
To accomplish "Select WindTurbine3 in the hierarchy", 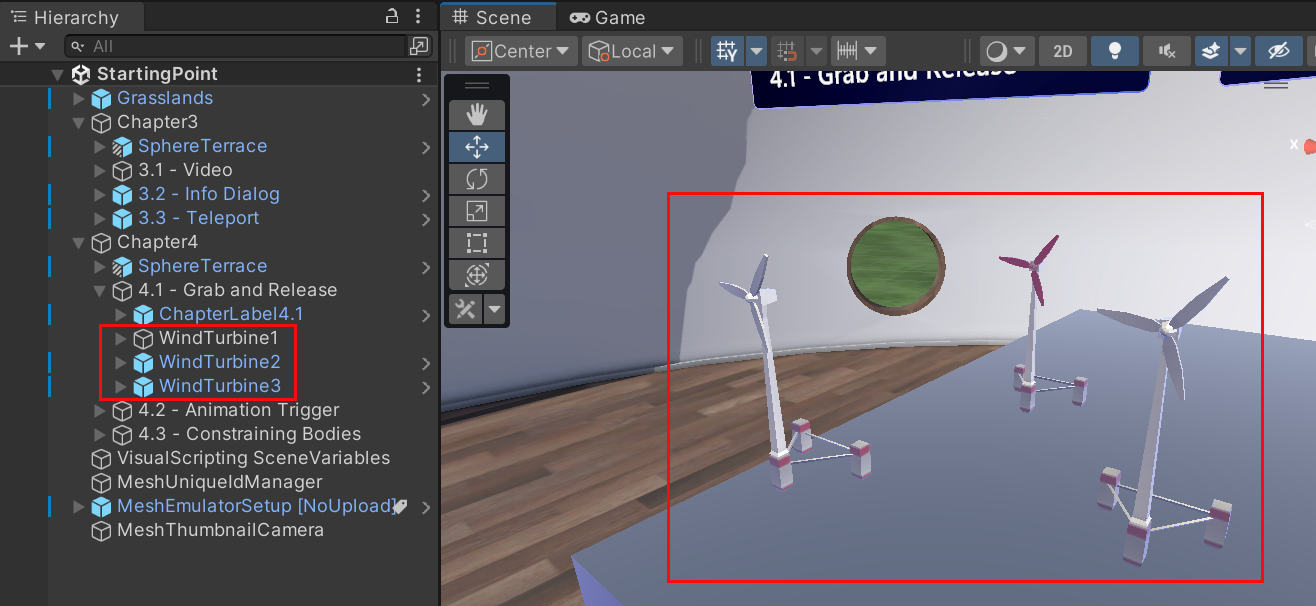I will 219,386.
